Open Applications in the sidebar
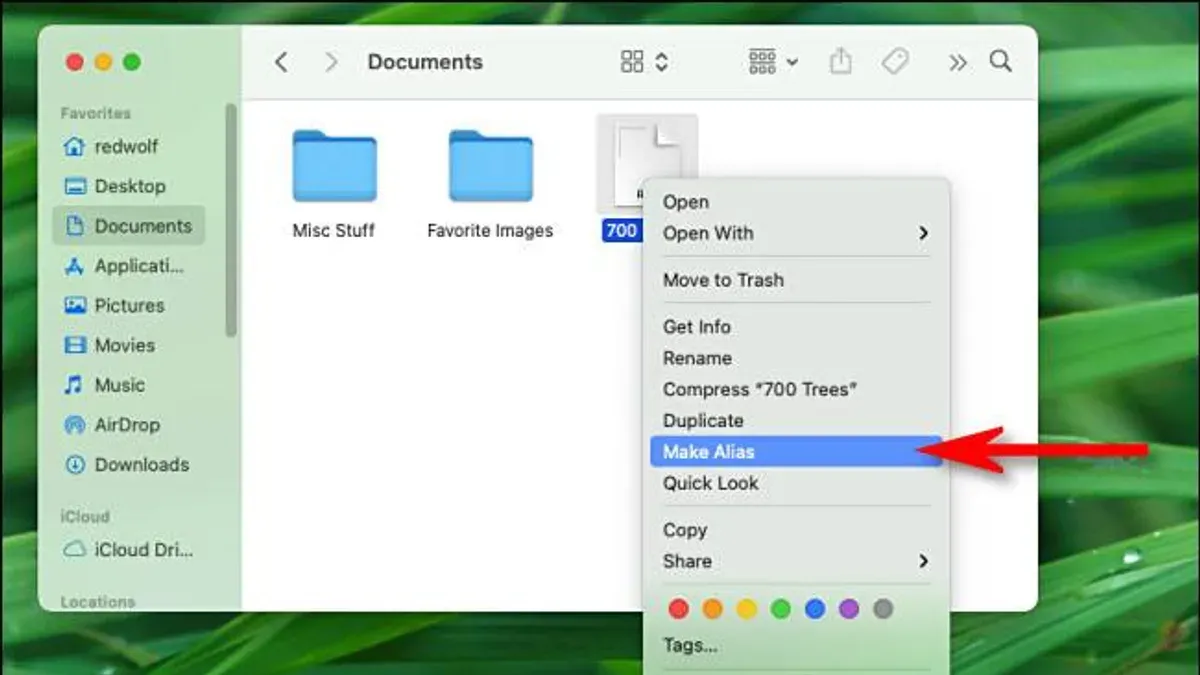The height and width of the screenshot is (675, 1200). [x=128, y=266]
